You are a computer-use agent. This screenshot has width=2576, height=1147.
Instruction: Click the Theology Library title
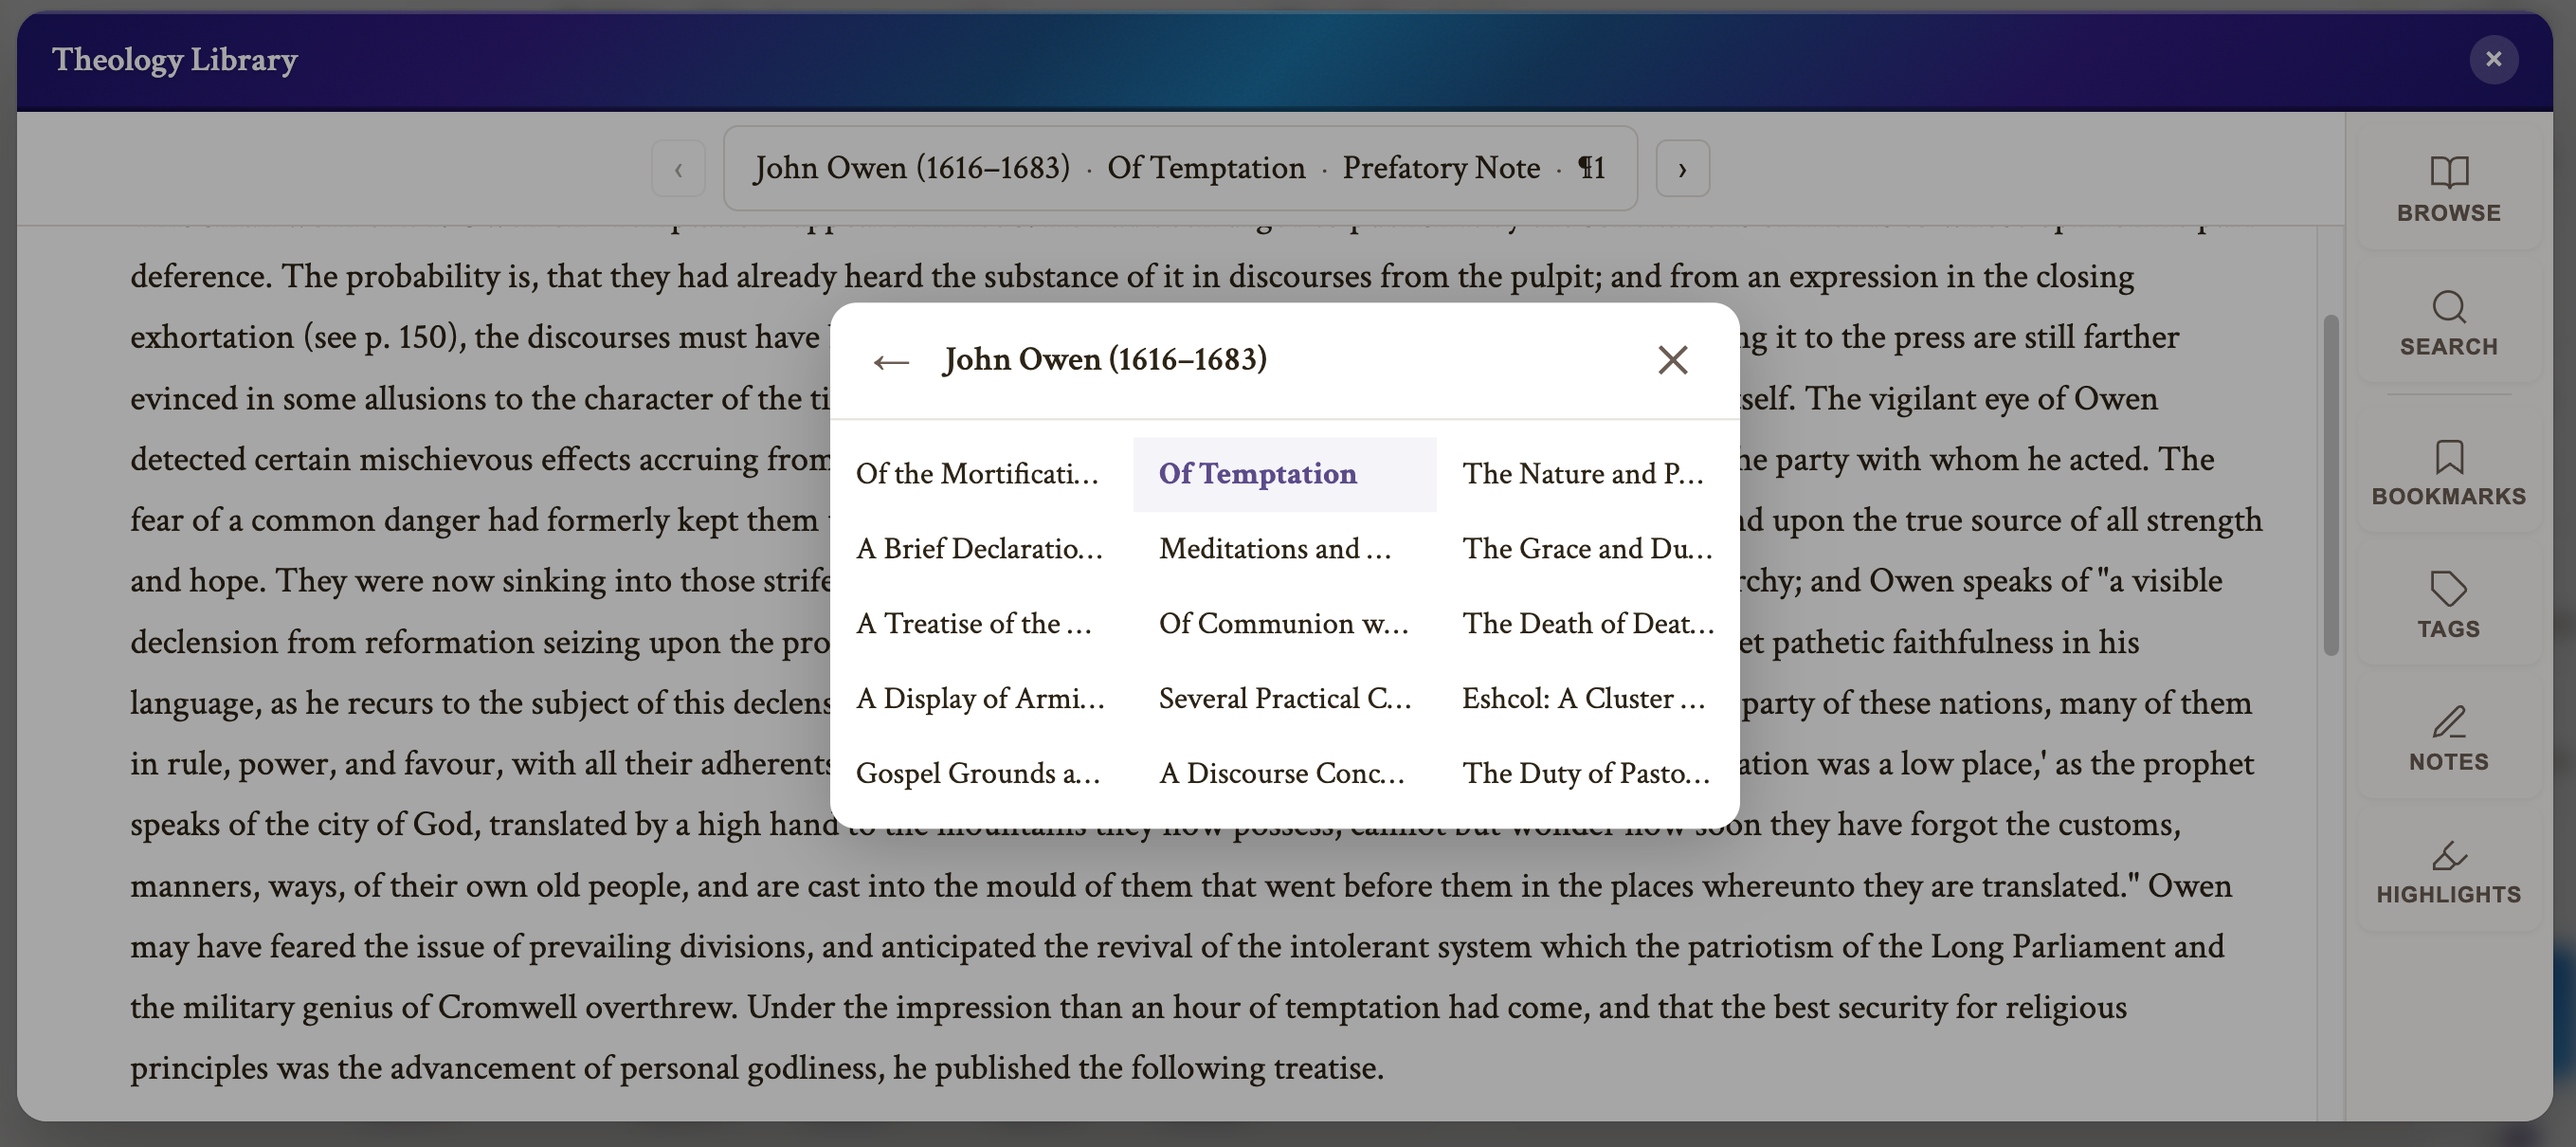pyautogui.click(x=175, y=59)
